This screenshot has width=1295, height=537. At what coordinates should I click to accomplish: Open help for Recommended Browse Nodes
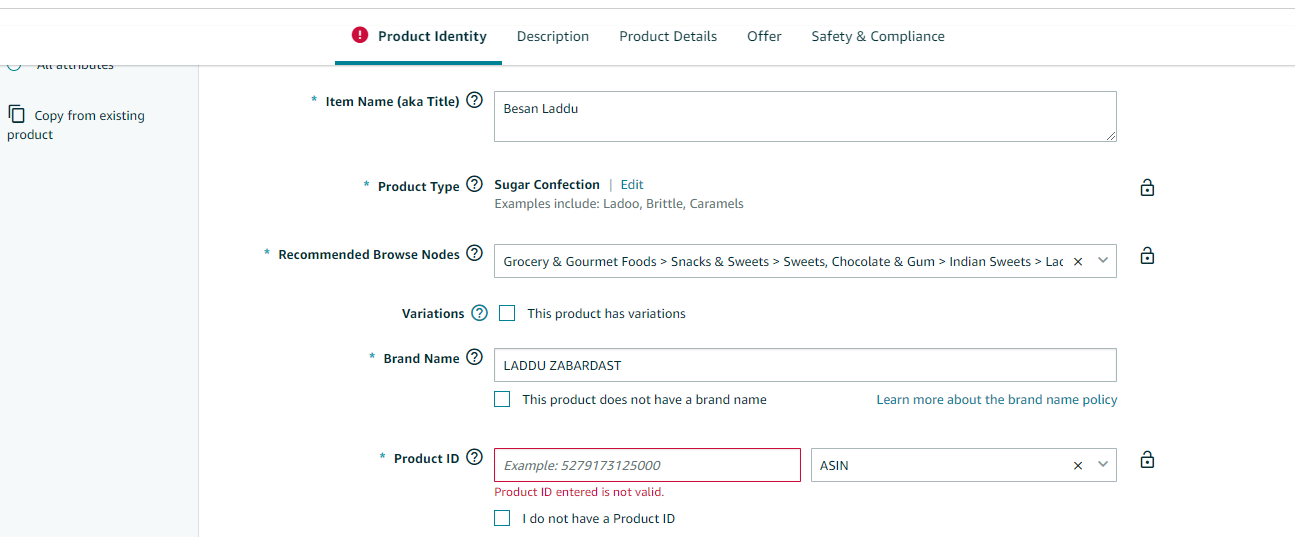coord(475,254)
